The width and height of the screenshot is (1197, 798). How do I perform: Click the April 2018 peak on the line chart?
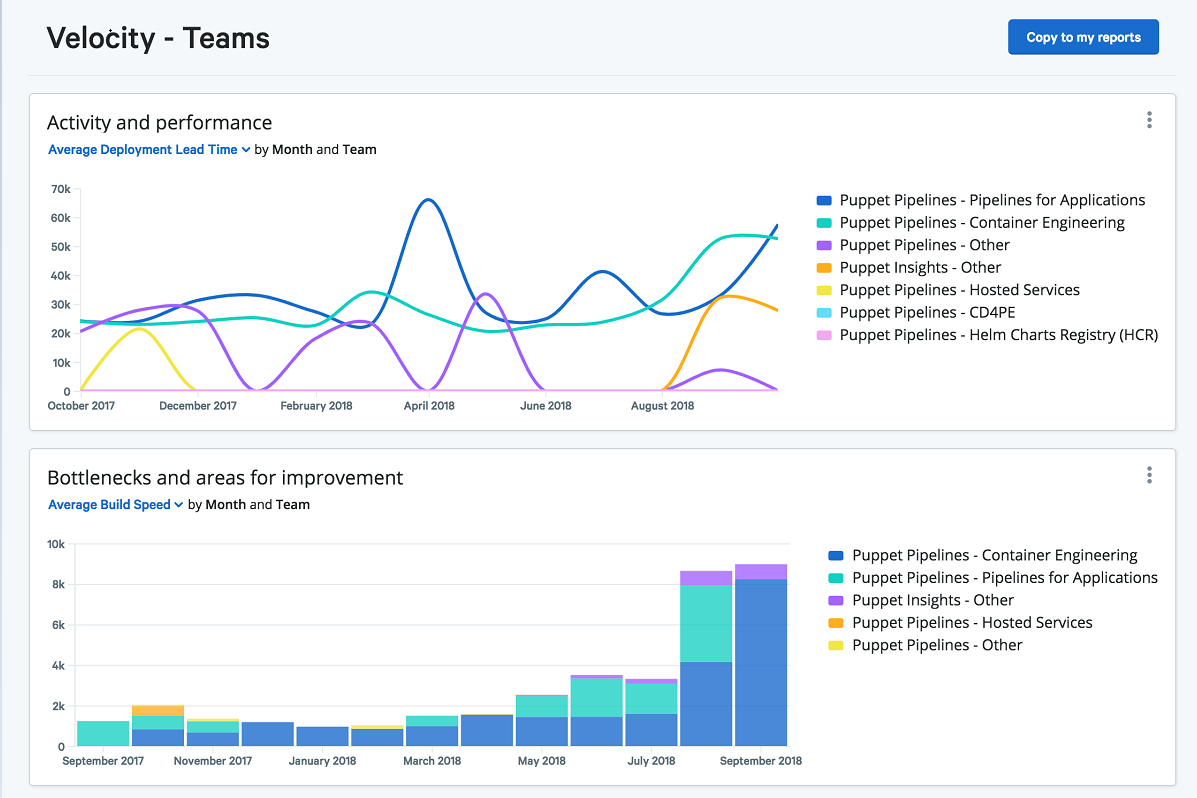[426, 201]
